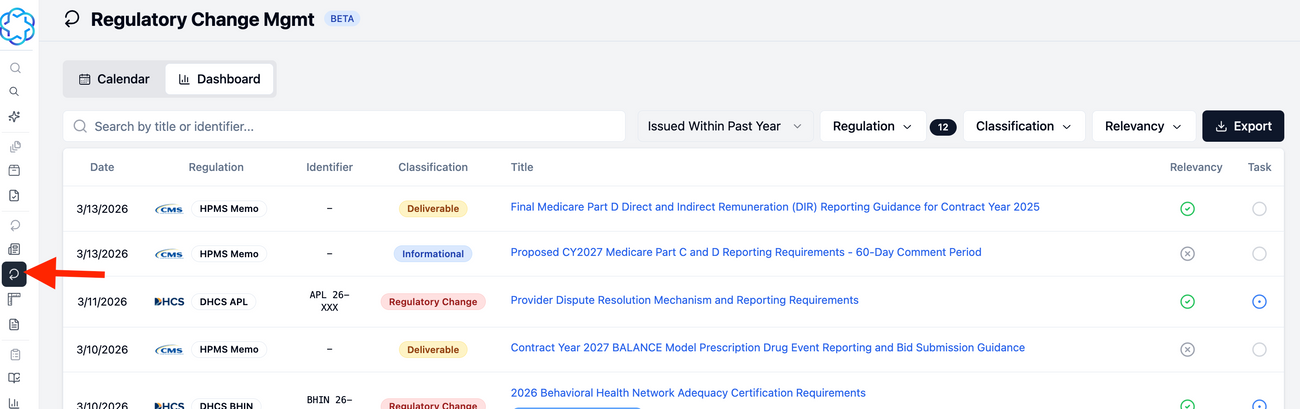Open the Relevancy filter dropdown
Image resolution: width=1300 pixels, height=409 pixels.
coord(1144,126)
